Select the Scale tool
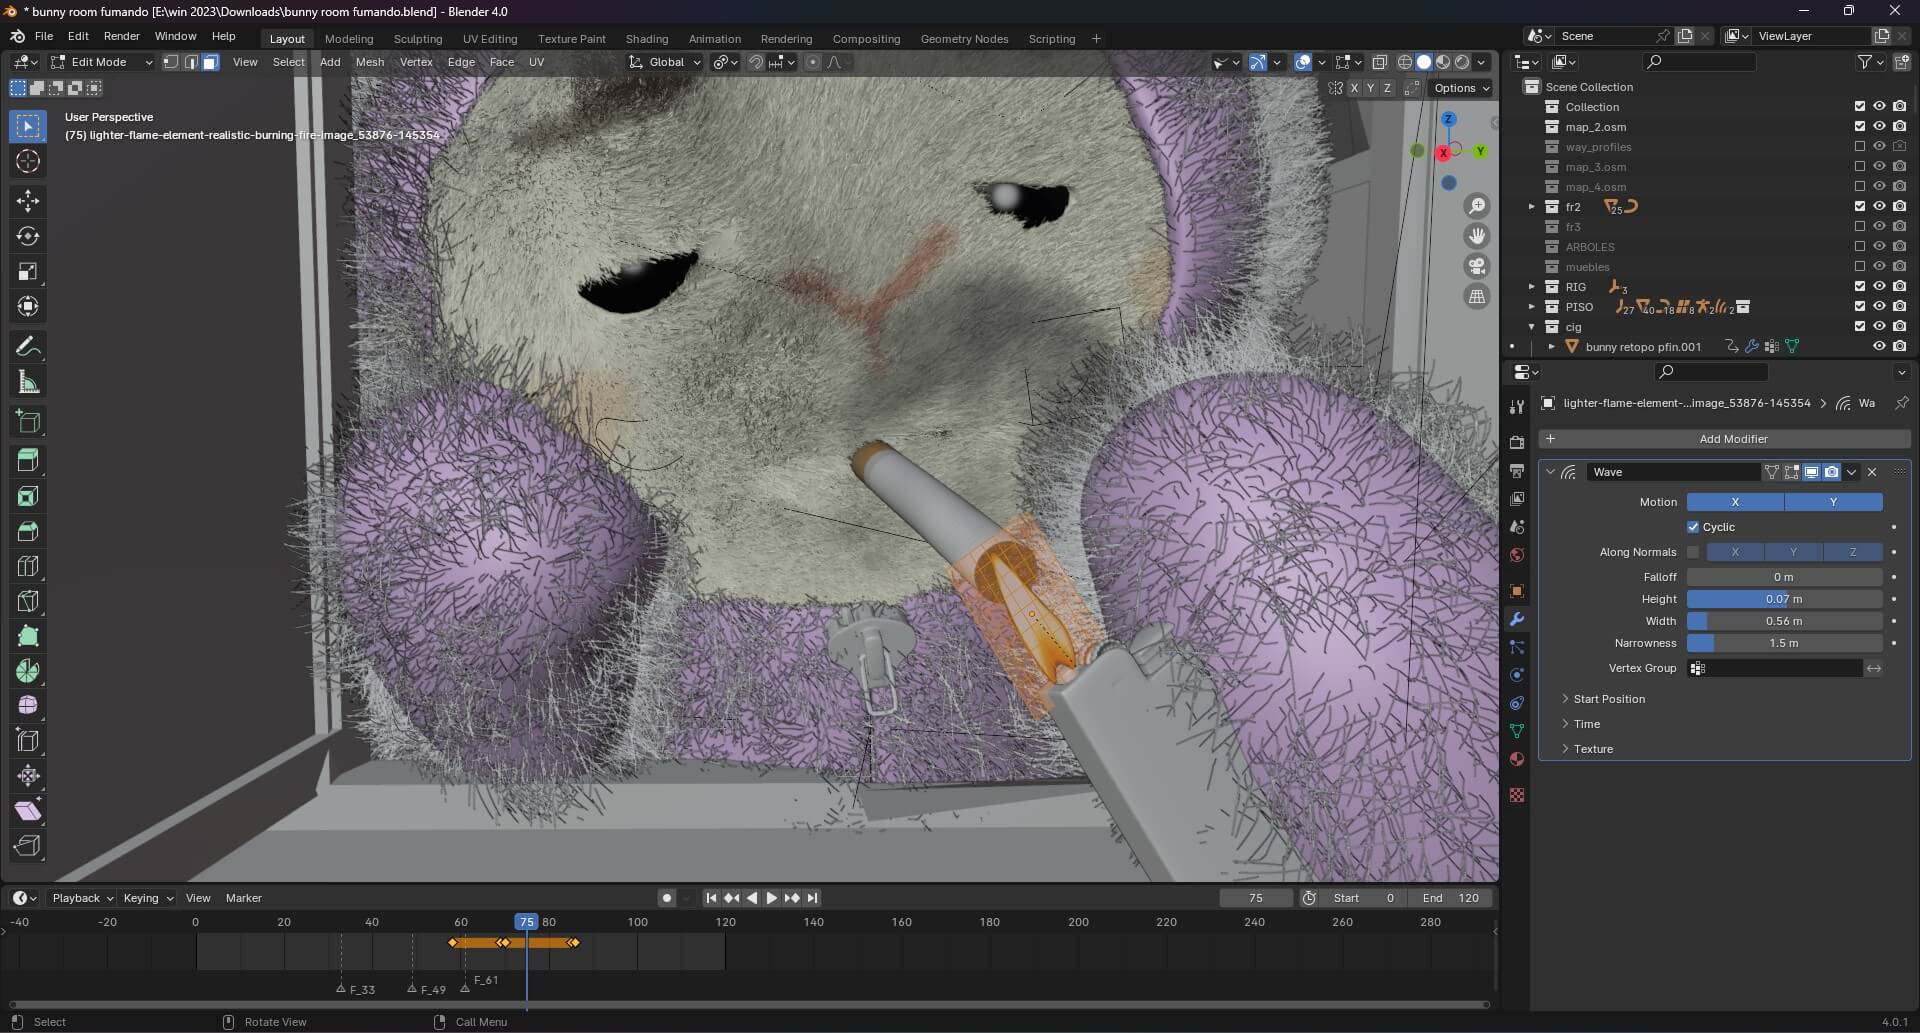 (x=28, y=271)
